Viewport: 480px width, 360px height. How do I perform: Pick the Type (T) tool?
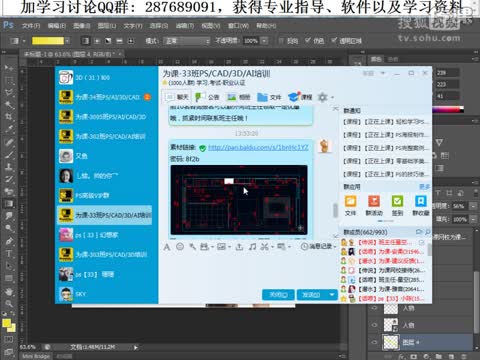coord(9,253)
